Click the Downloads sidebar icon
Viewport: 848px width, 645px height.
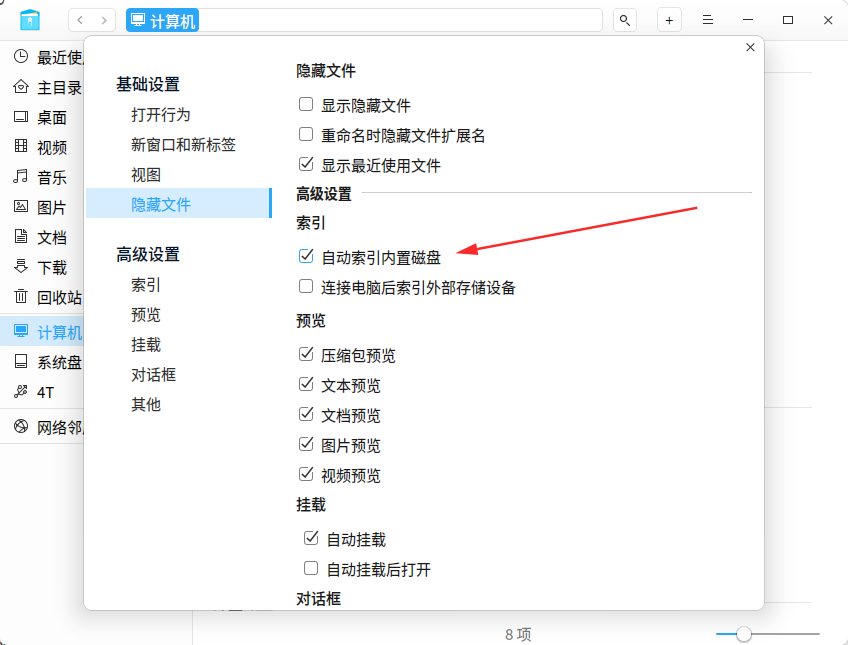click(21, 266)
